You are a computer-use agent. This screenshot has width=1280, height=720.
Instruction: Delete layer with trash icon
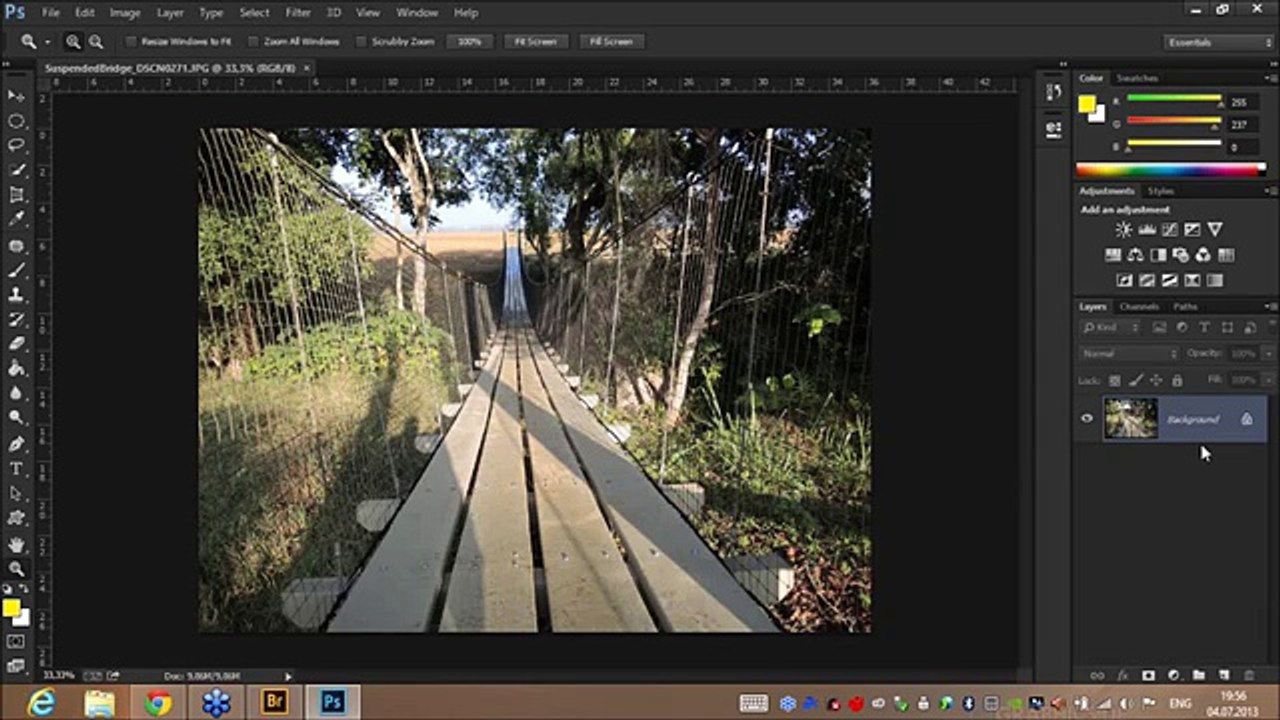pyautogui.click(x=1249, y=676)
